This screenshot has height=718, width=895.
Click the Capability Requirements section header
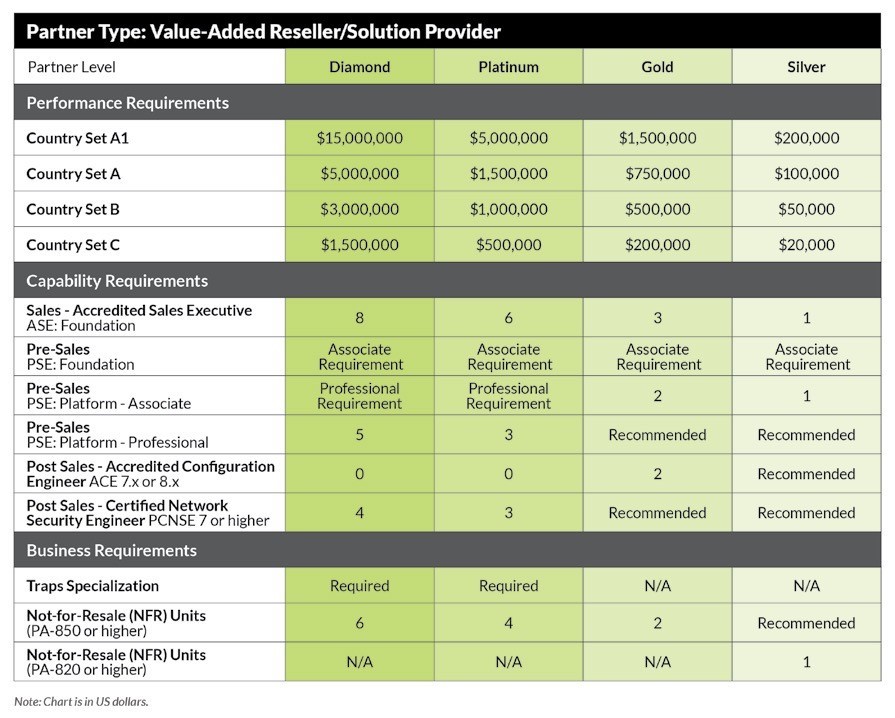click(x=117, y=281)
